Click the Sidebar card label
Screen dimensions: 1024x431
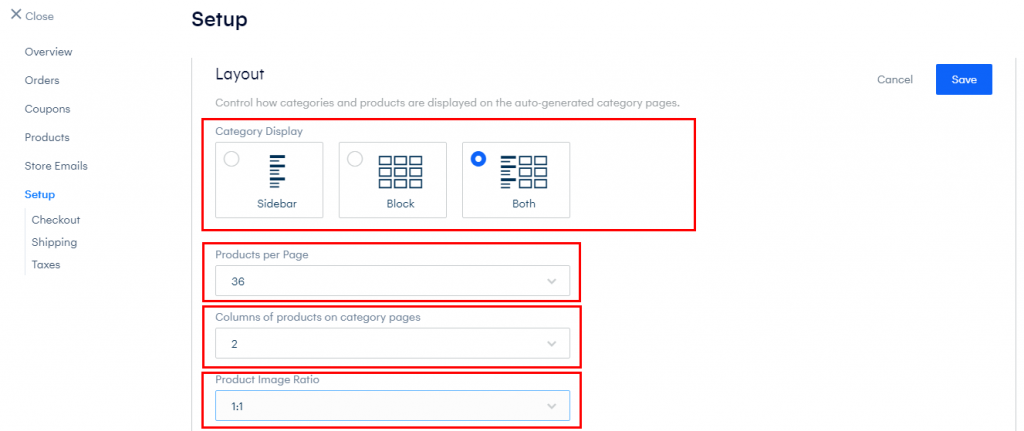point(278,204)
